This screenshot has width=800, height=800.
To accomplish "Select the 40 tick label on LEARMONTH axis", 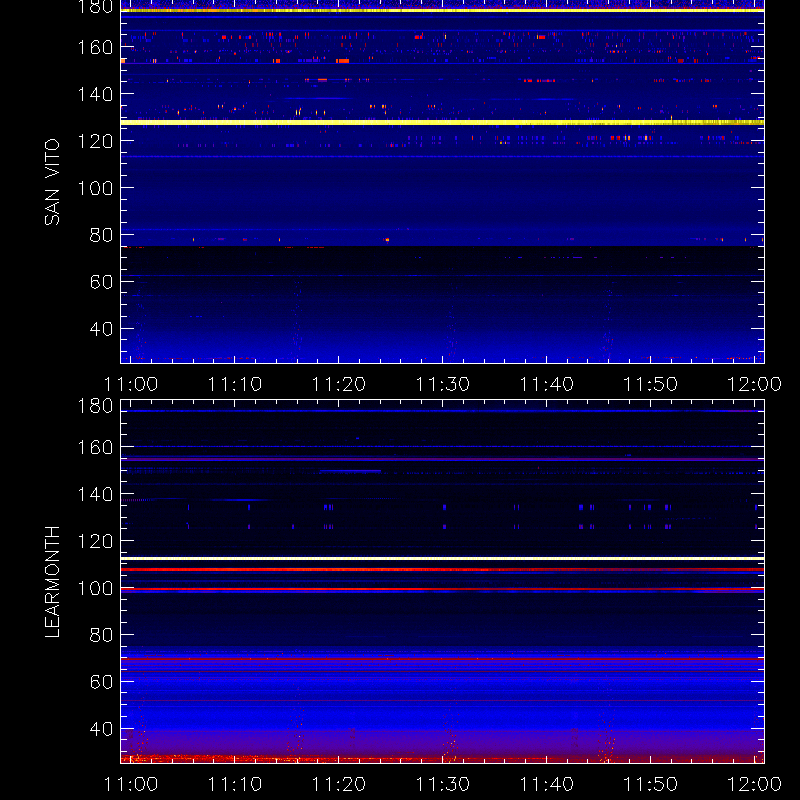I will 101,729.
